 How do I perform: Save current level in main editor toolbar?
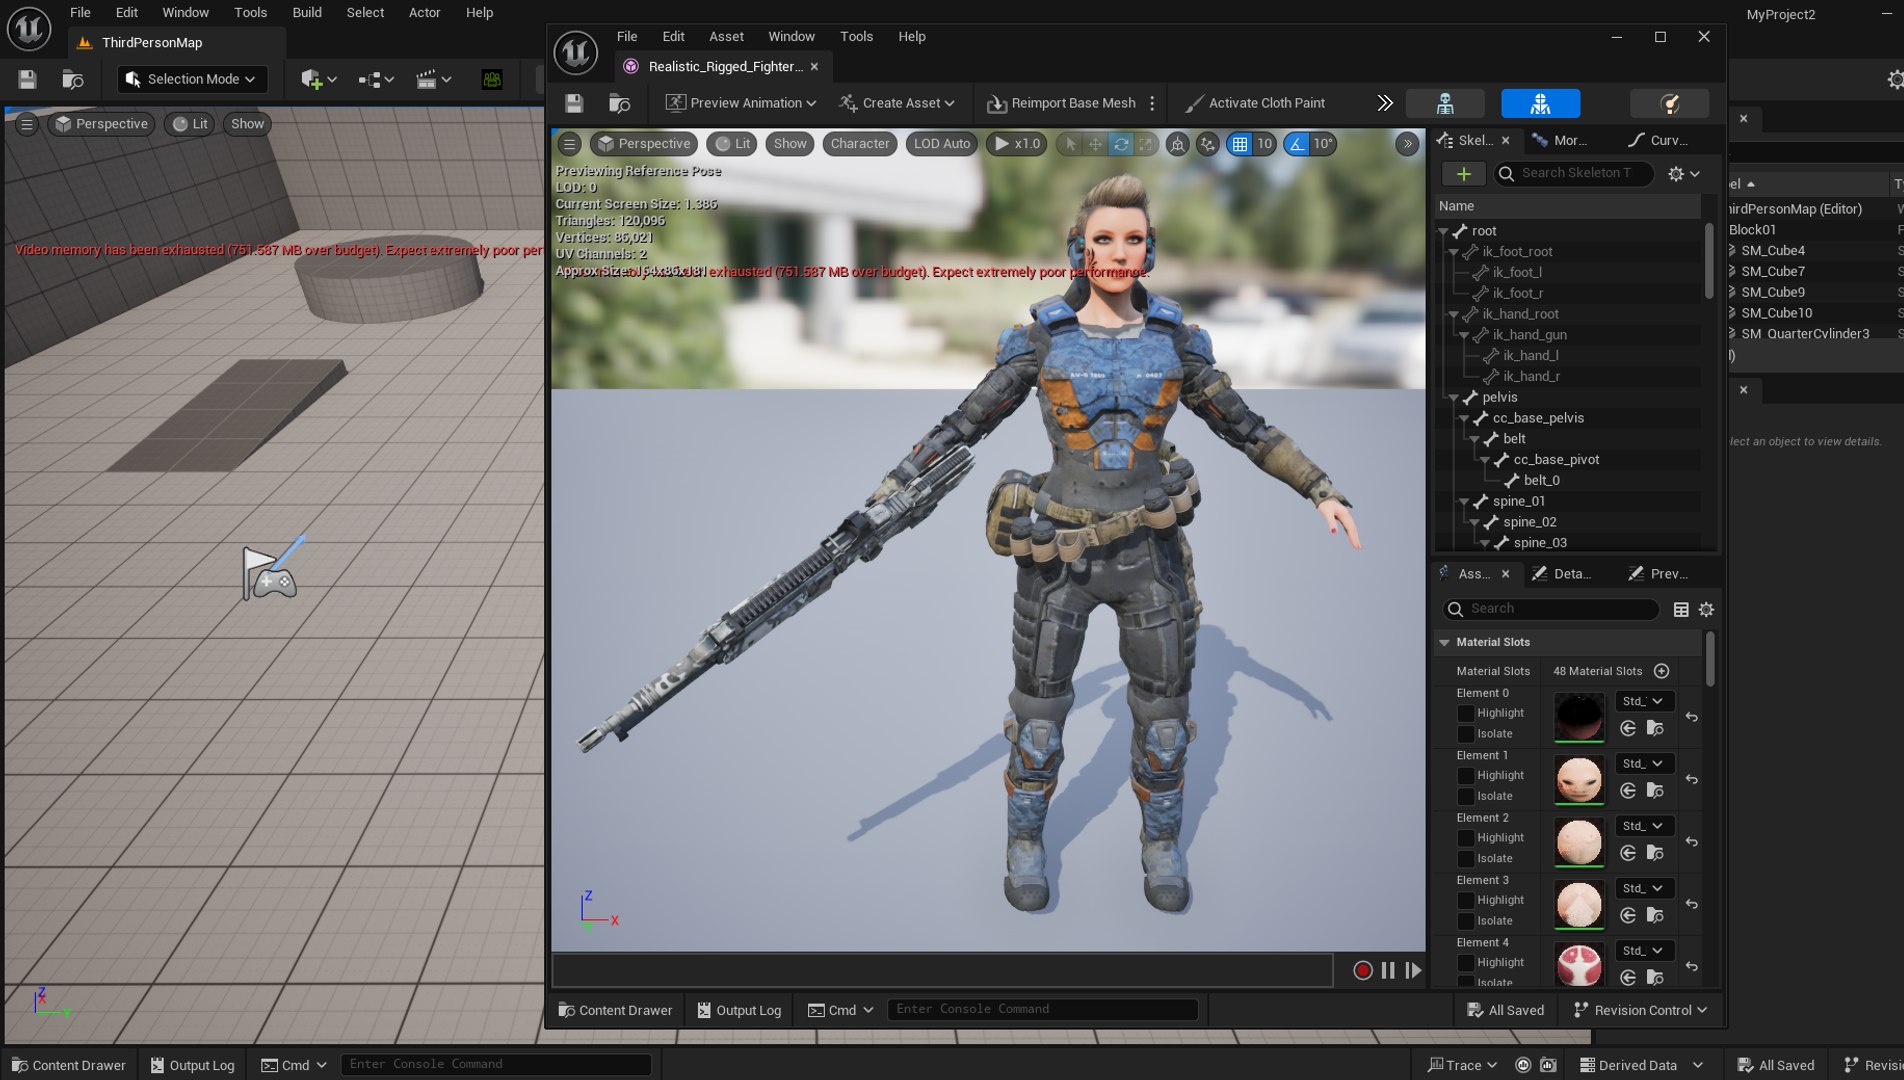[27, 79]
